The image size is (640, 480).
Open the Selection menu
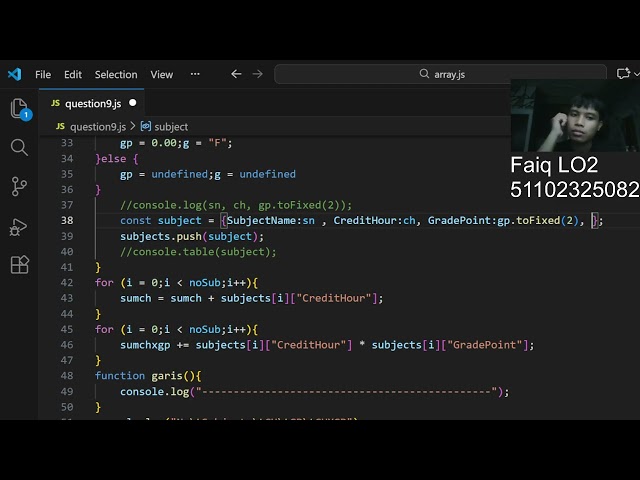click(116, 74)
